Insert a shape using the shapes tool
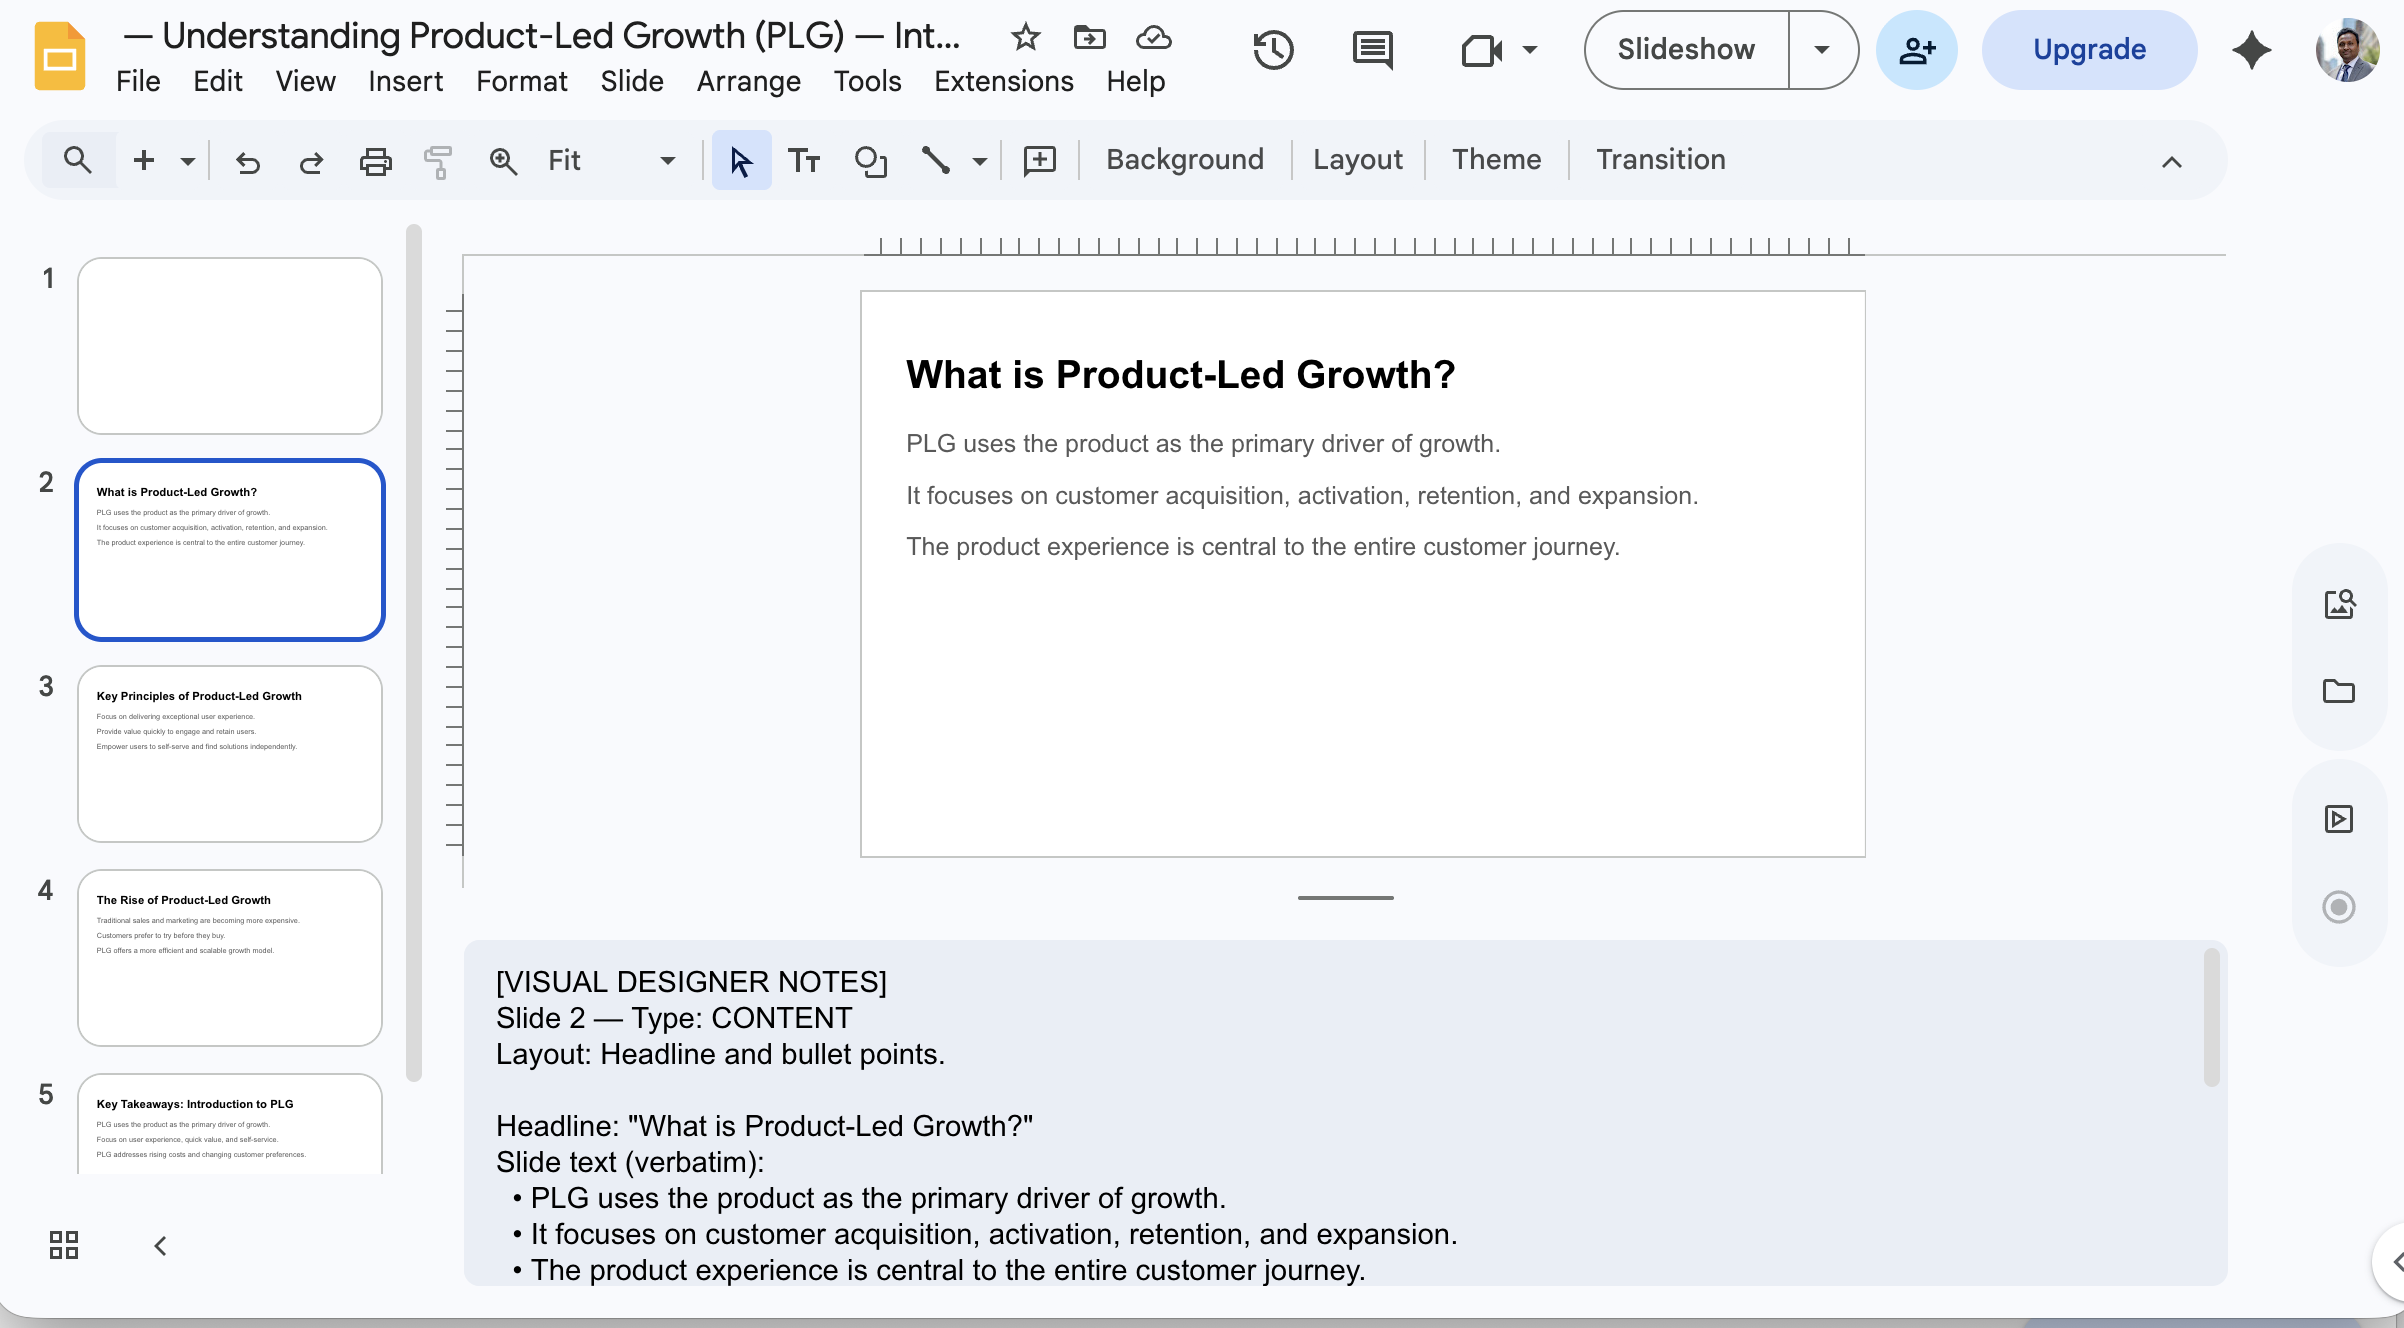The width and height of the screenshot is (2404, 1328). click(870, 160)
